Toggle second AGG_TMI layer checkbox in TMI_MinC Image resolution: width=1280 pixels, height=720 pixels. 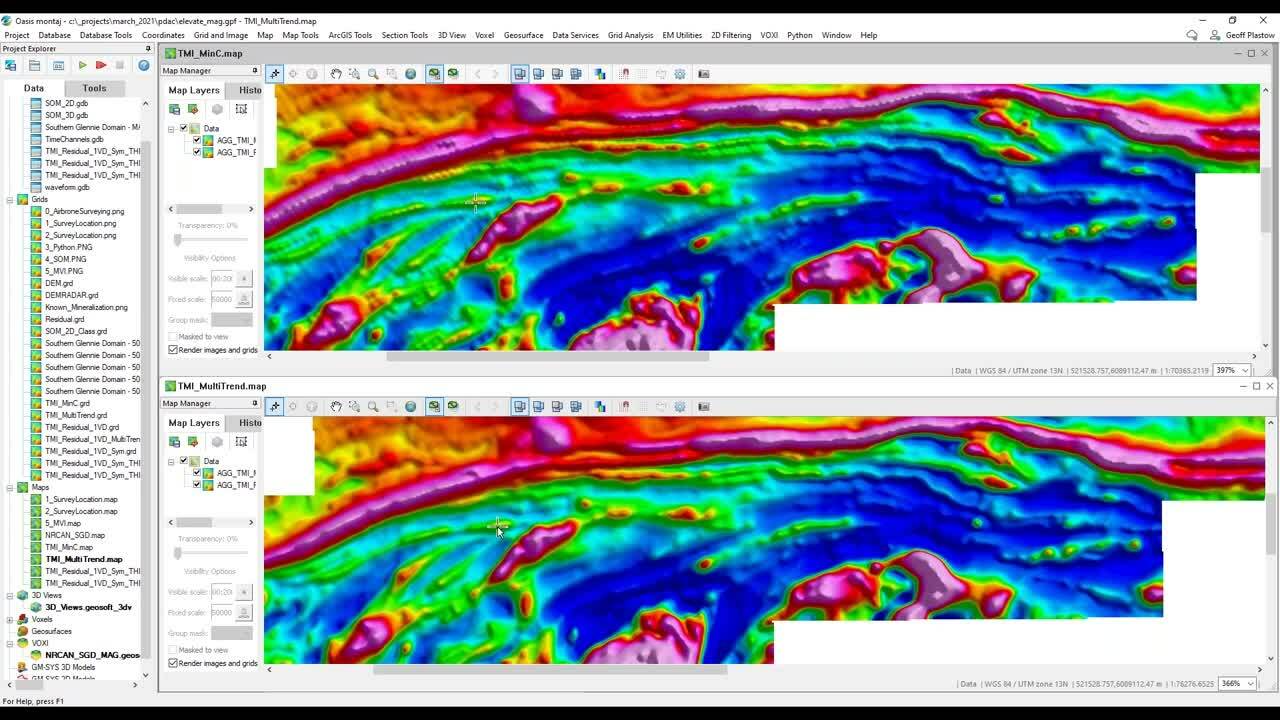[197, 152]
